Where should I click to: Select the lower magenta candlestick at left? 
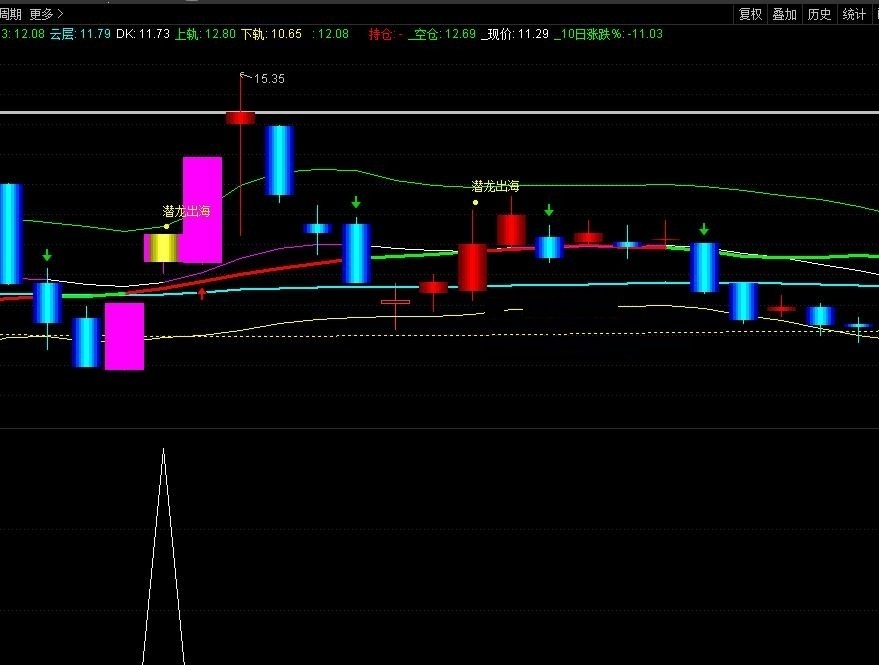[124, 336]
